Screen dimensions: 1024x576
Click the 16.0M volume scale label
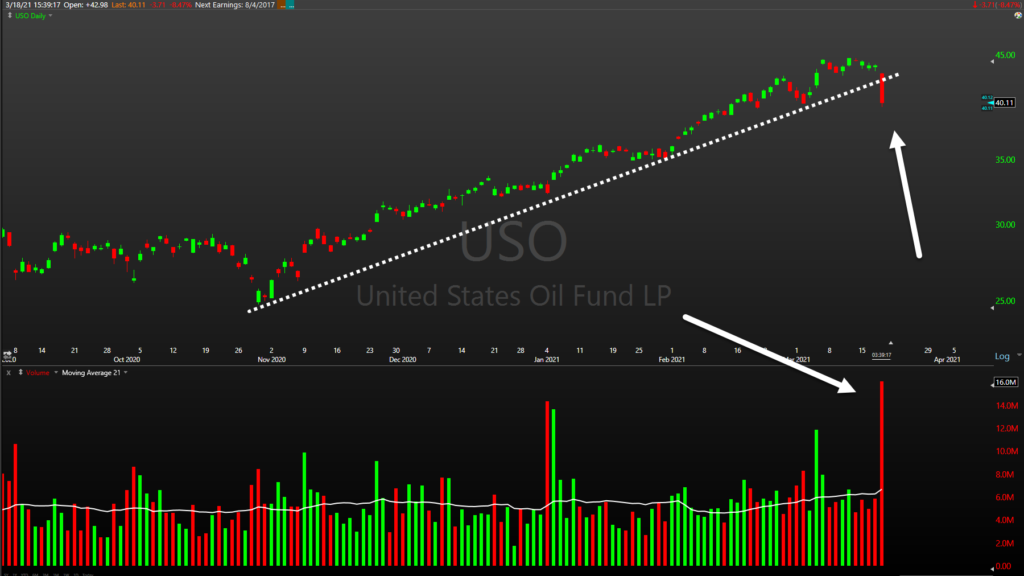pyautogui.click(x=1006, y=382)
